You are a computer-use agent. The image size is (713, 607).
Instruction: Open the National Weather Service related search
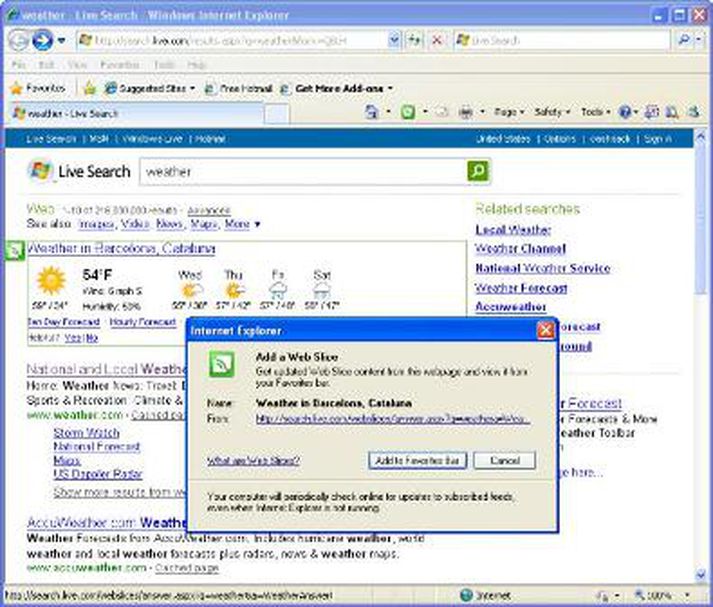[543, 268]
